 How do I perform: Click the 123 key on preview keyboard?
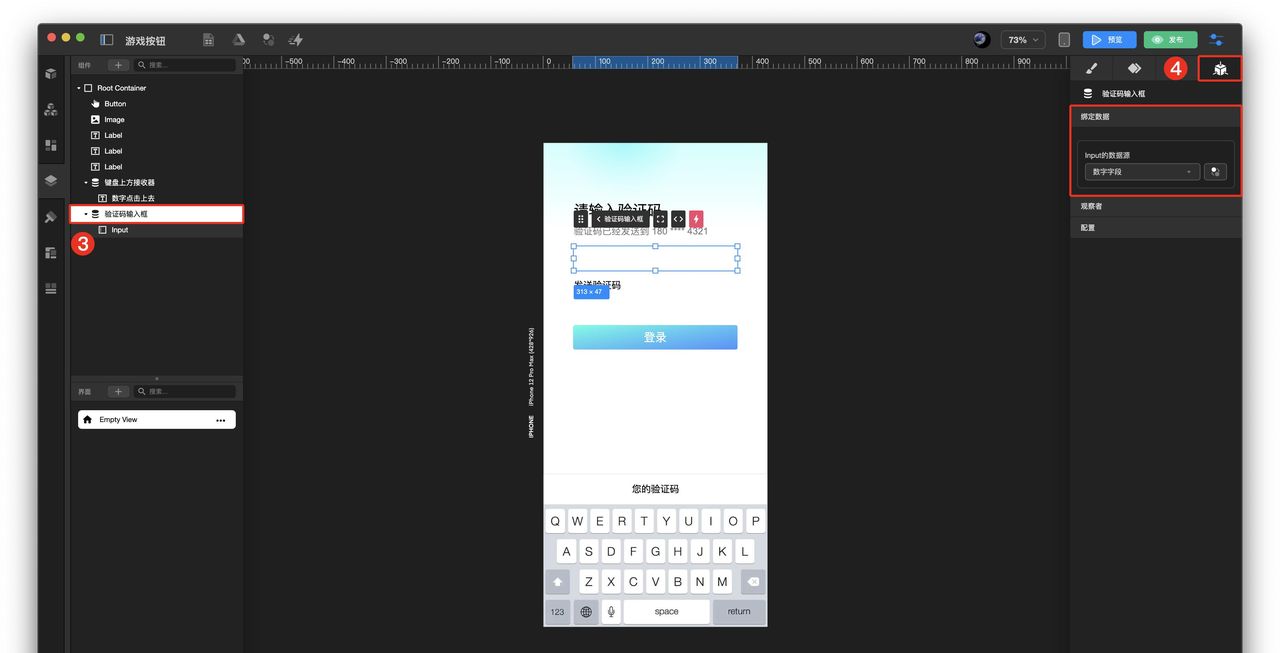557,611
